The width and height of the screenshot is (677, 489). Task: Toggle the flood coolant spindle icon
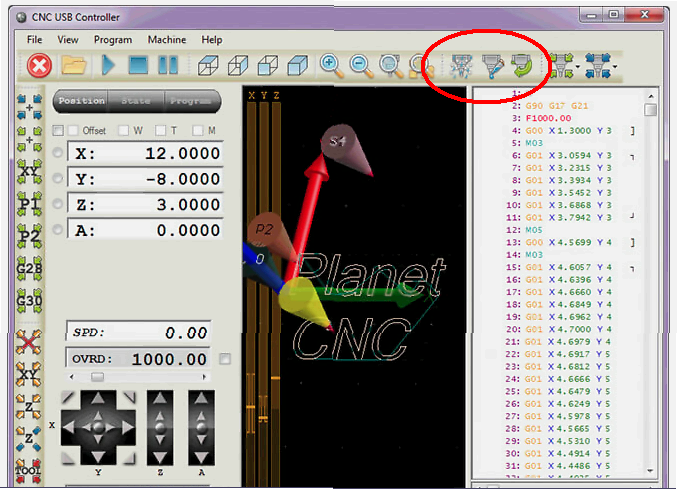point(493,66)
